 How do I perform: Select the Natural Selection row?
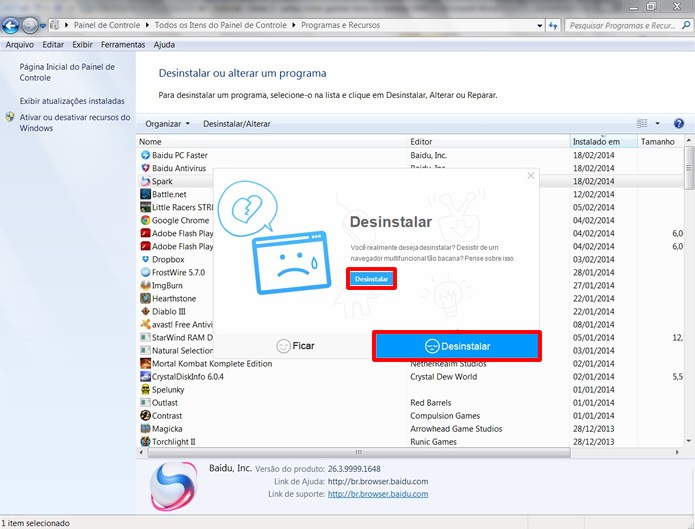click(x=176, y=350)
